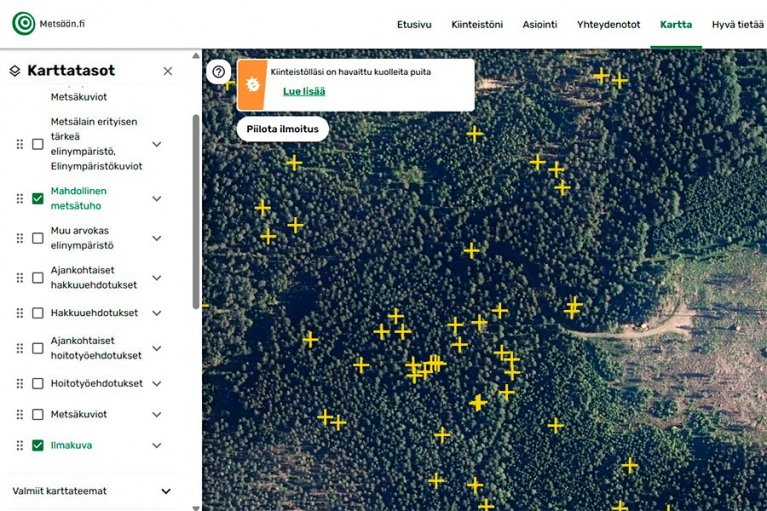Click the Lue lisää link

pos(304,91)
